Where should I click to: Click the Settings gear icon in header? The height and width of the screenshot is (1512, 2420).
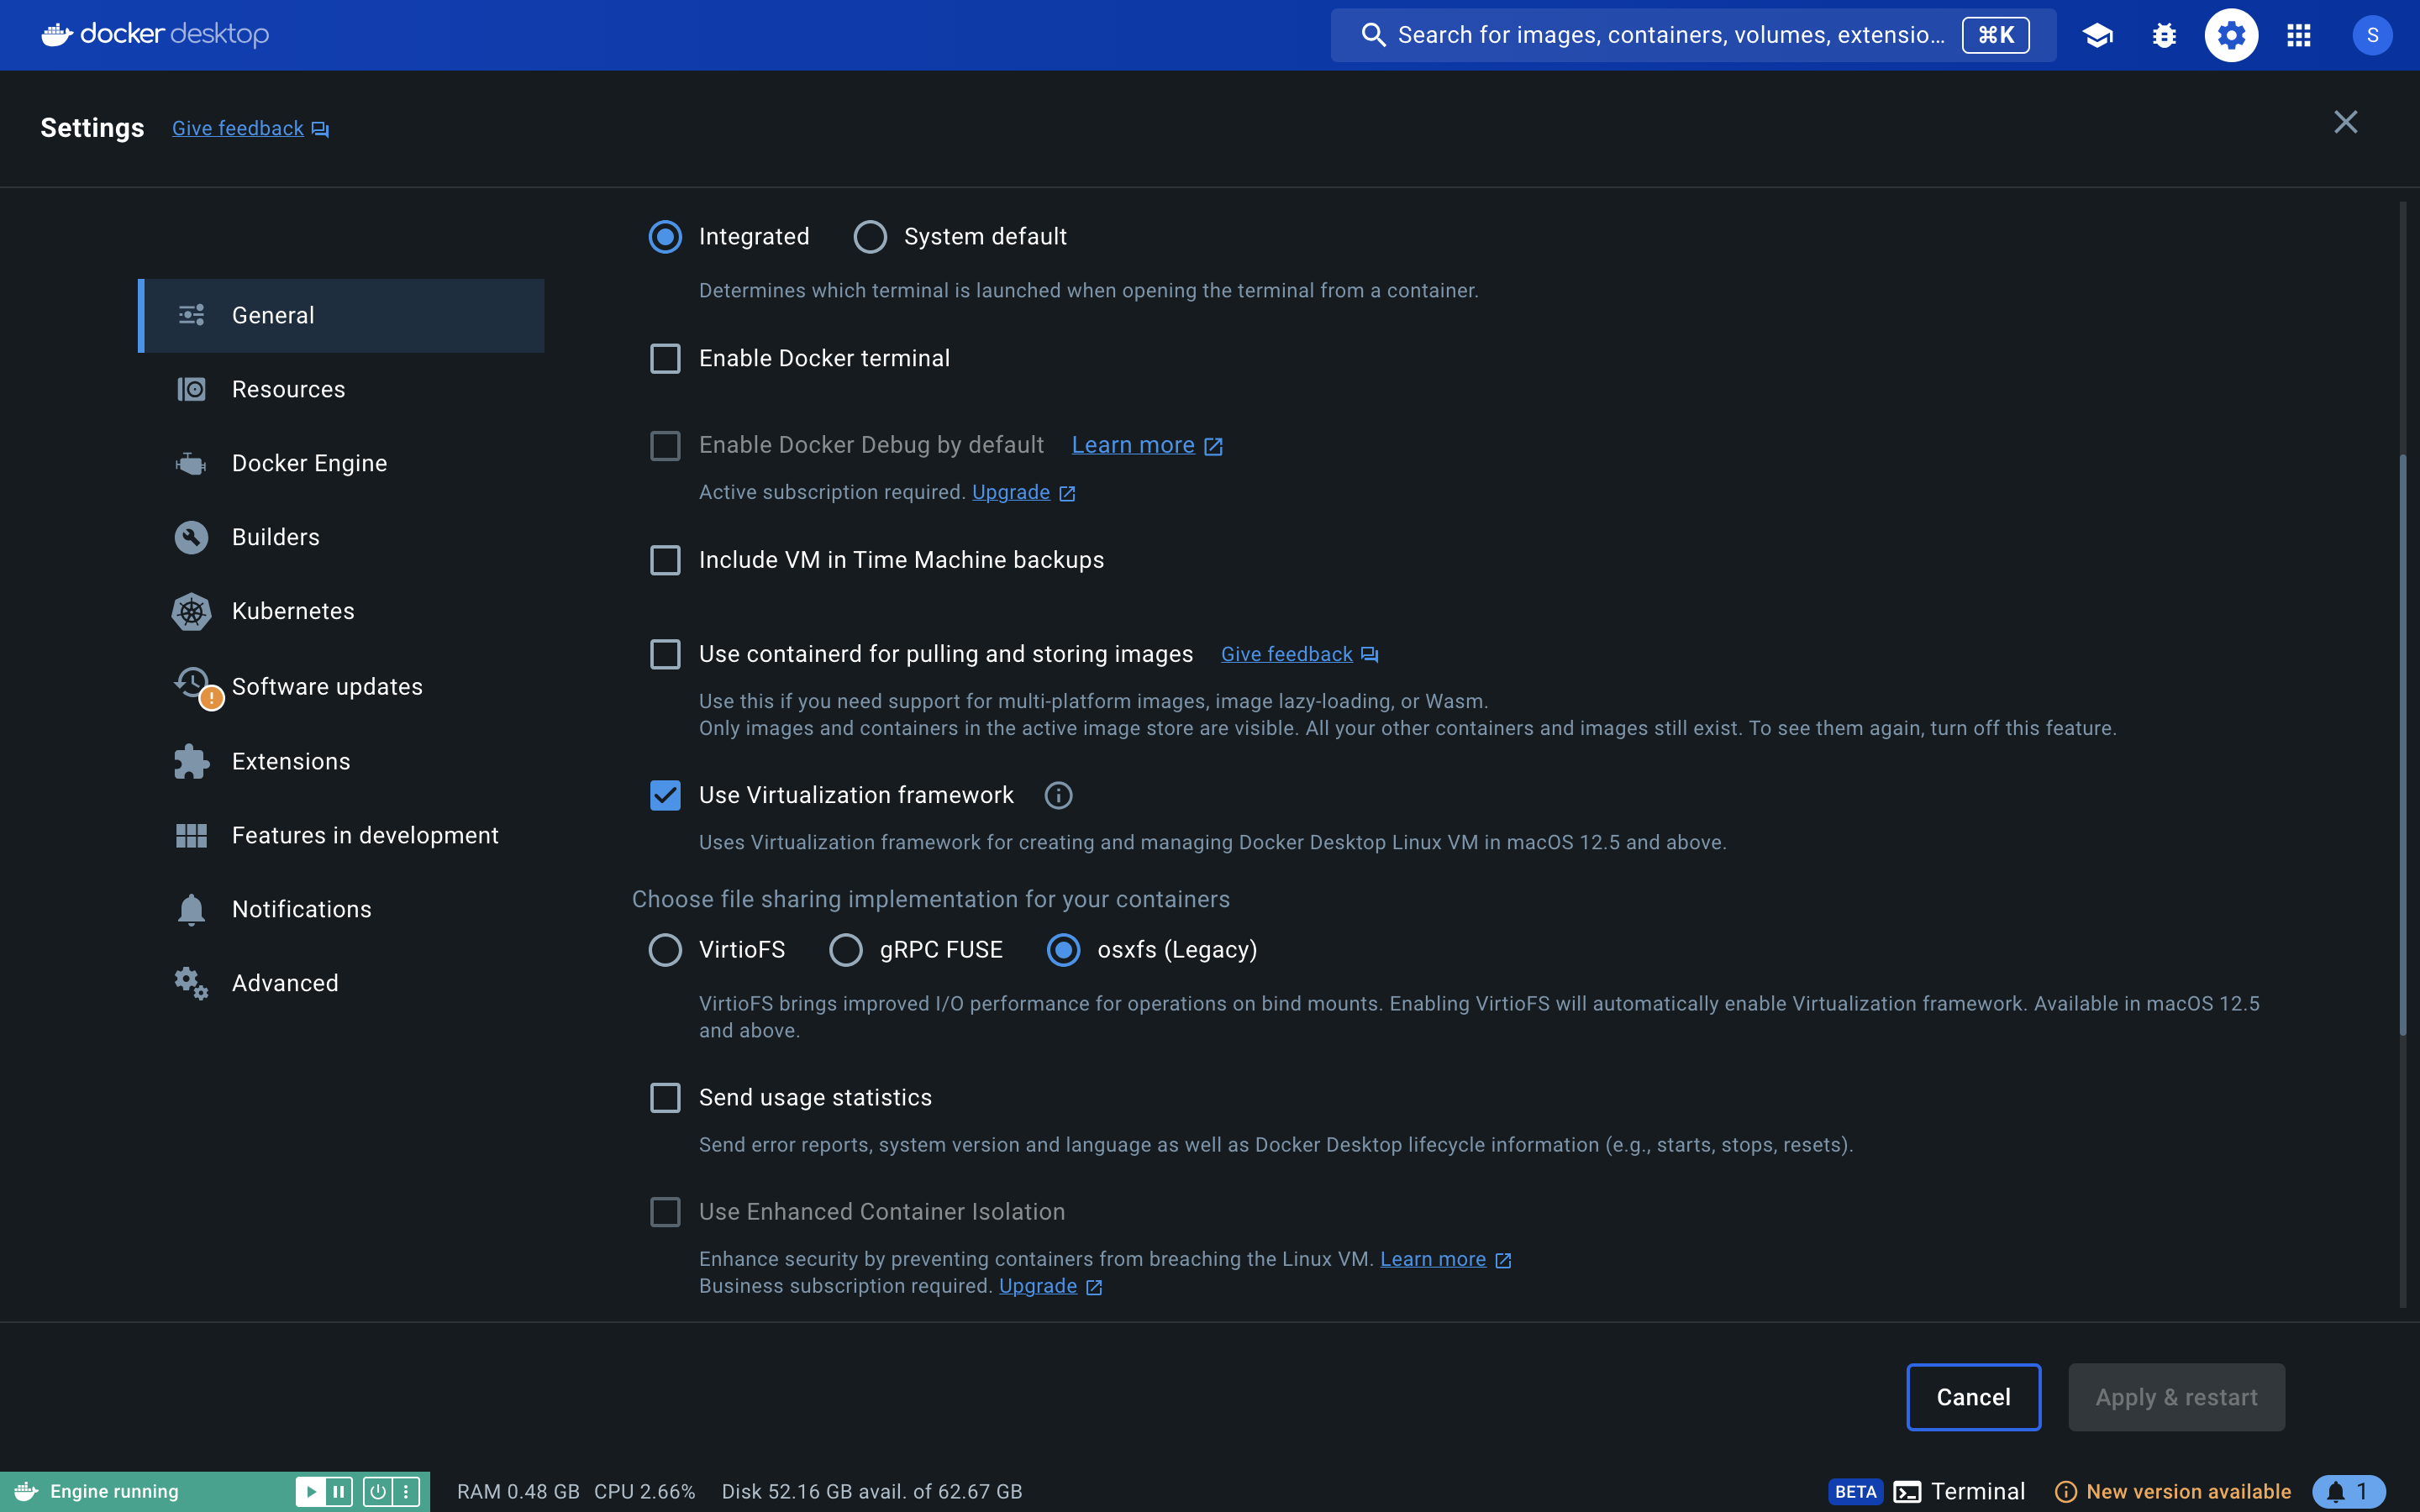click(2231, 35)
